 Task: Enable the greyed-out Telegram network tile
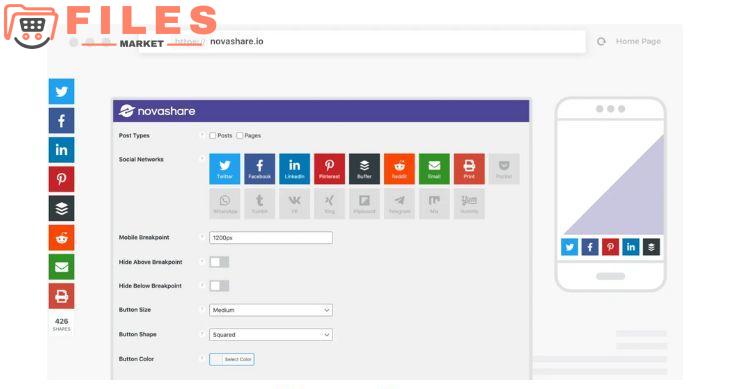pos(399,204)
